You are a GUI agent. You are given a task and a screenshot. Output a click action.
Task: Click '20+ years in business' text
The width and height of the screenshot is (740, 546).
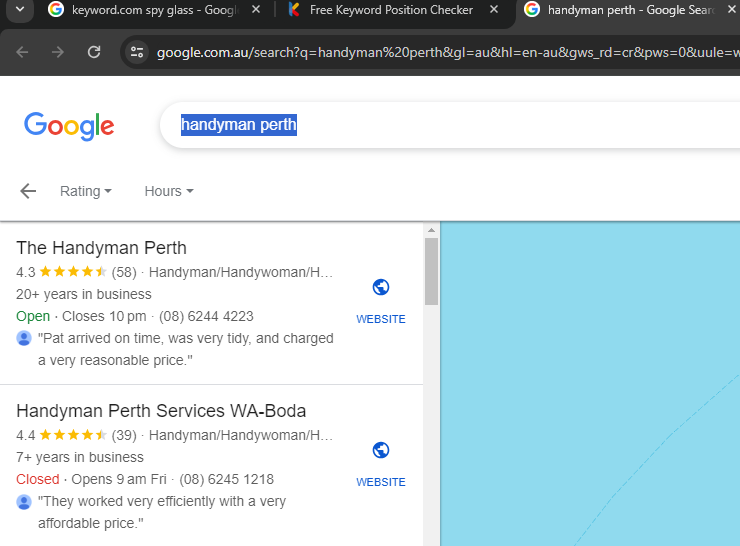[x=84, y=294]
